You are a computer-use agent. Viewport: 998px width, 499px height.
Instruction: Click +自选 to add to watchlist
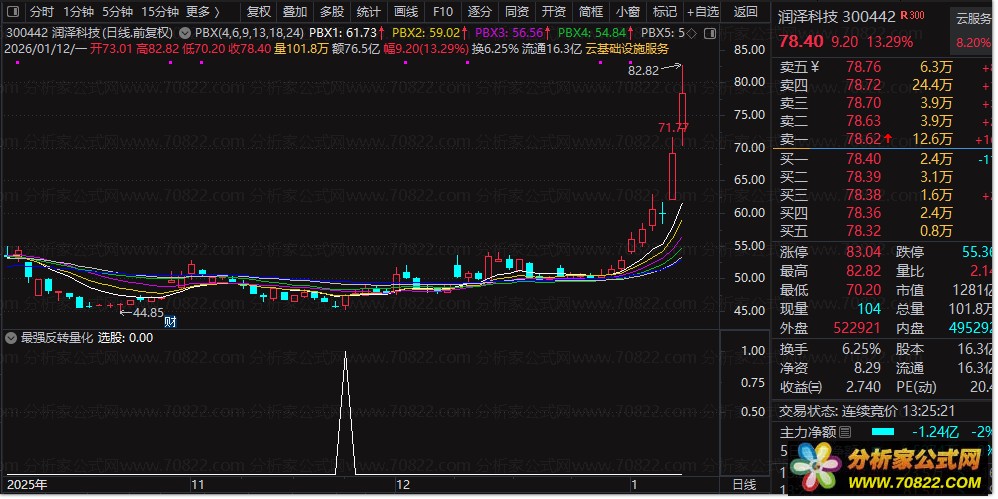tap(702, 12)
